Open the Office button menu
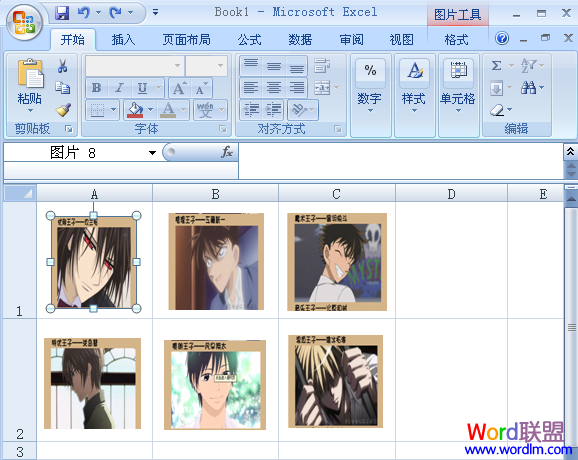 pyautogui.click(x=24, y=22)
